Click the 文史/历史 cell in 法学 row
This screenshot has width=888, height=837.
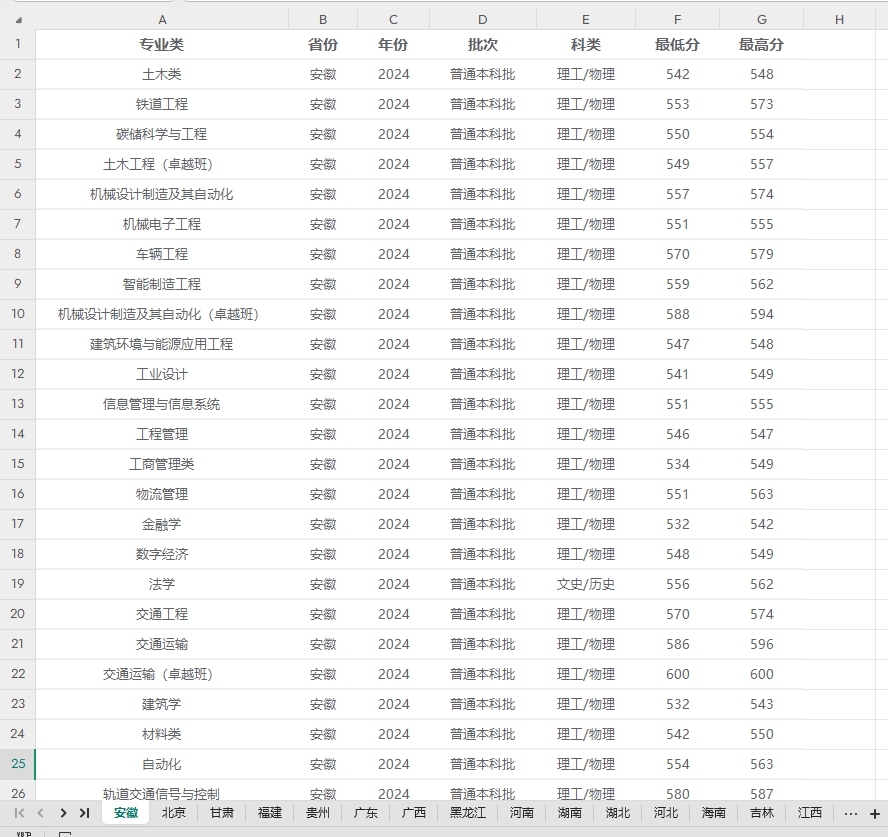[x=585, y=584]
